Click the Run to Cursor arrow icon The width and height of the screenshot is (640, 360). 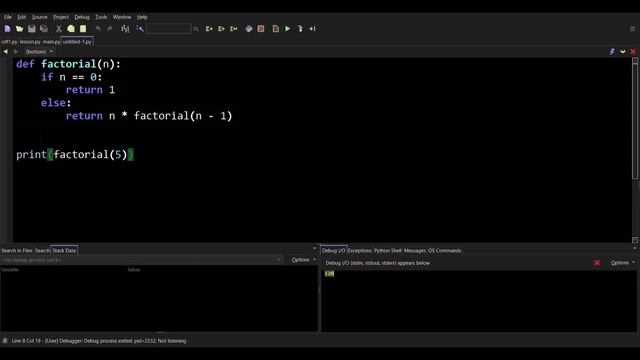(x=312, y=29)
